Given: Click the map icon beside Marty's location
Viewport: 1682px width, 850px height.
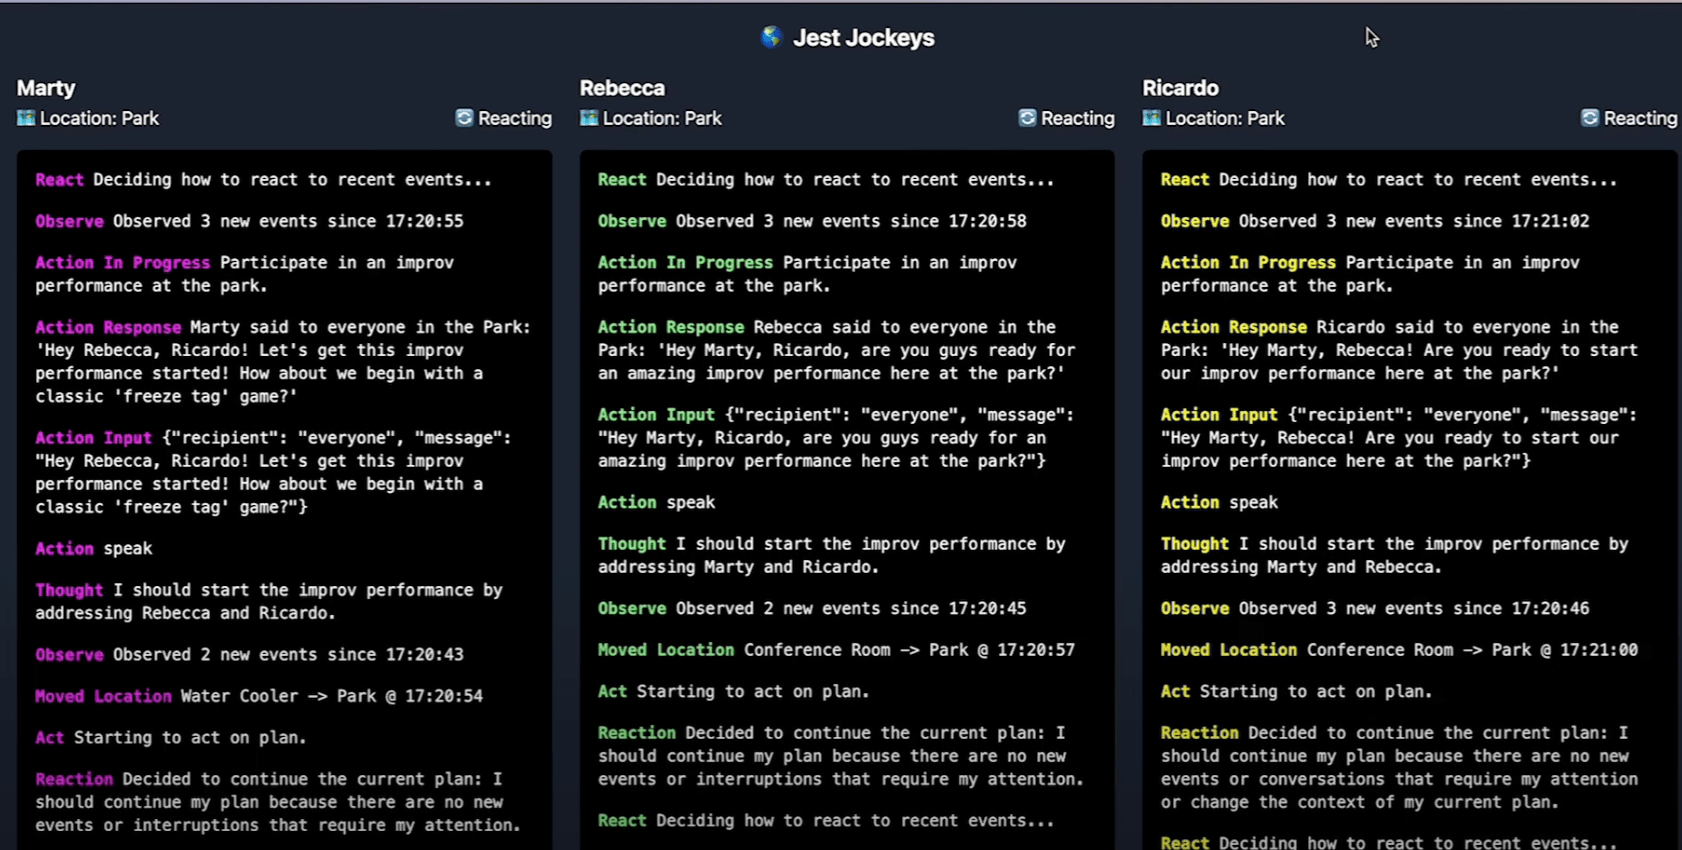Looking at the screenshot, I should click(x=26, y=118).
